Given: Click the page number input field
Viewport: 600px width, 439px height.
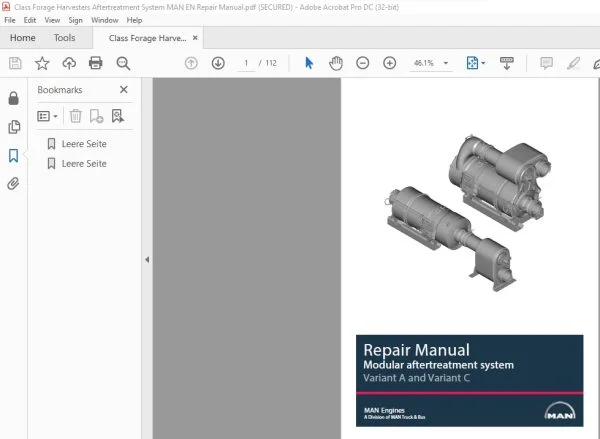Looking at the screenshot, I should click(246, 63).
